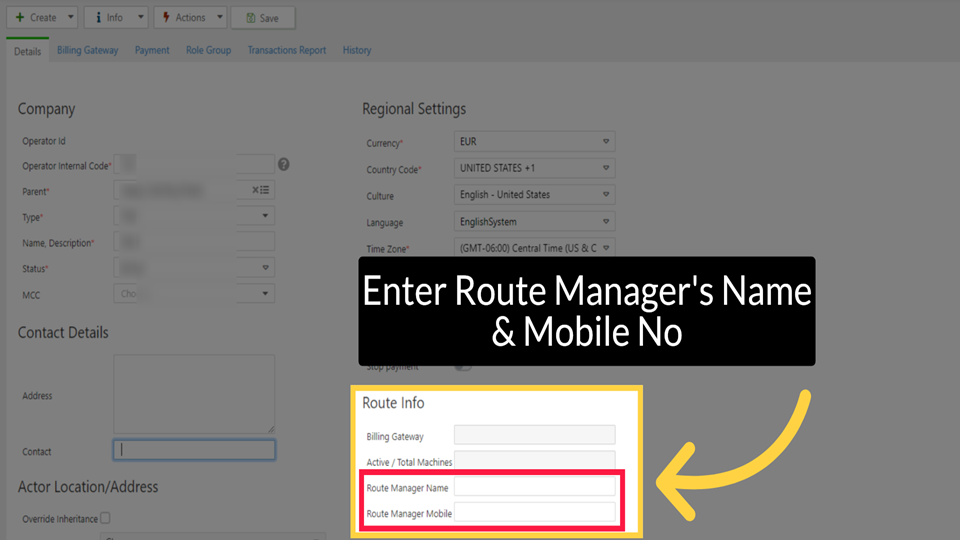960x540 pixels.
Task: Click inside the Address text area
Action: pos(194,394)
